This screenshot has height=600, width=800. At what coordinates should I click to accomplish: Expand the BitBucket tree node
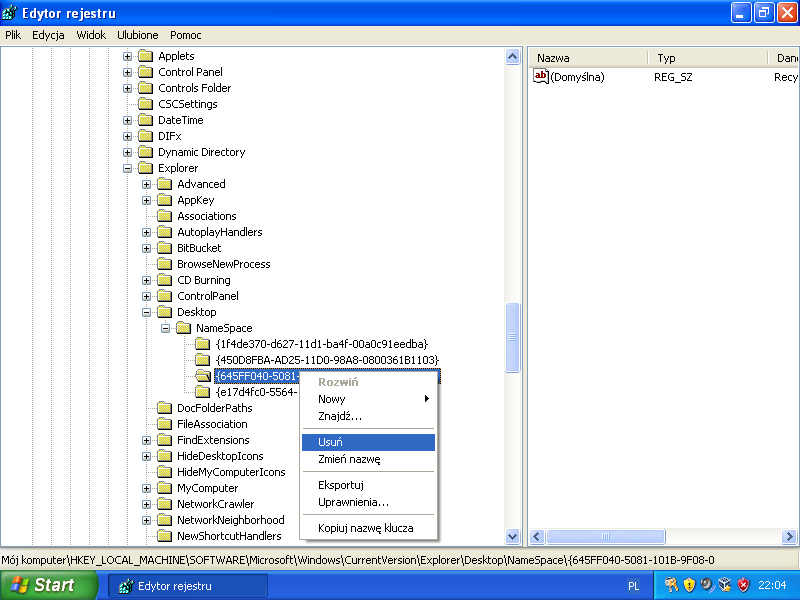pos(146,248)
